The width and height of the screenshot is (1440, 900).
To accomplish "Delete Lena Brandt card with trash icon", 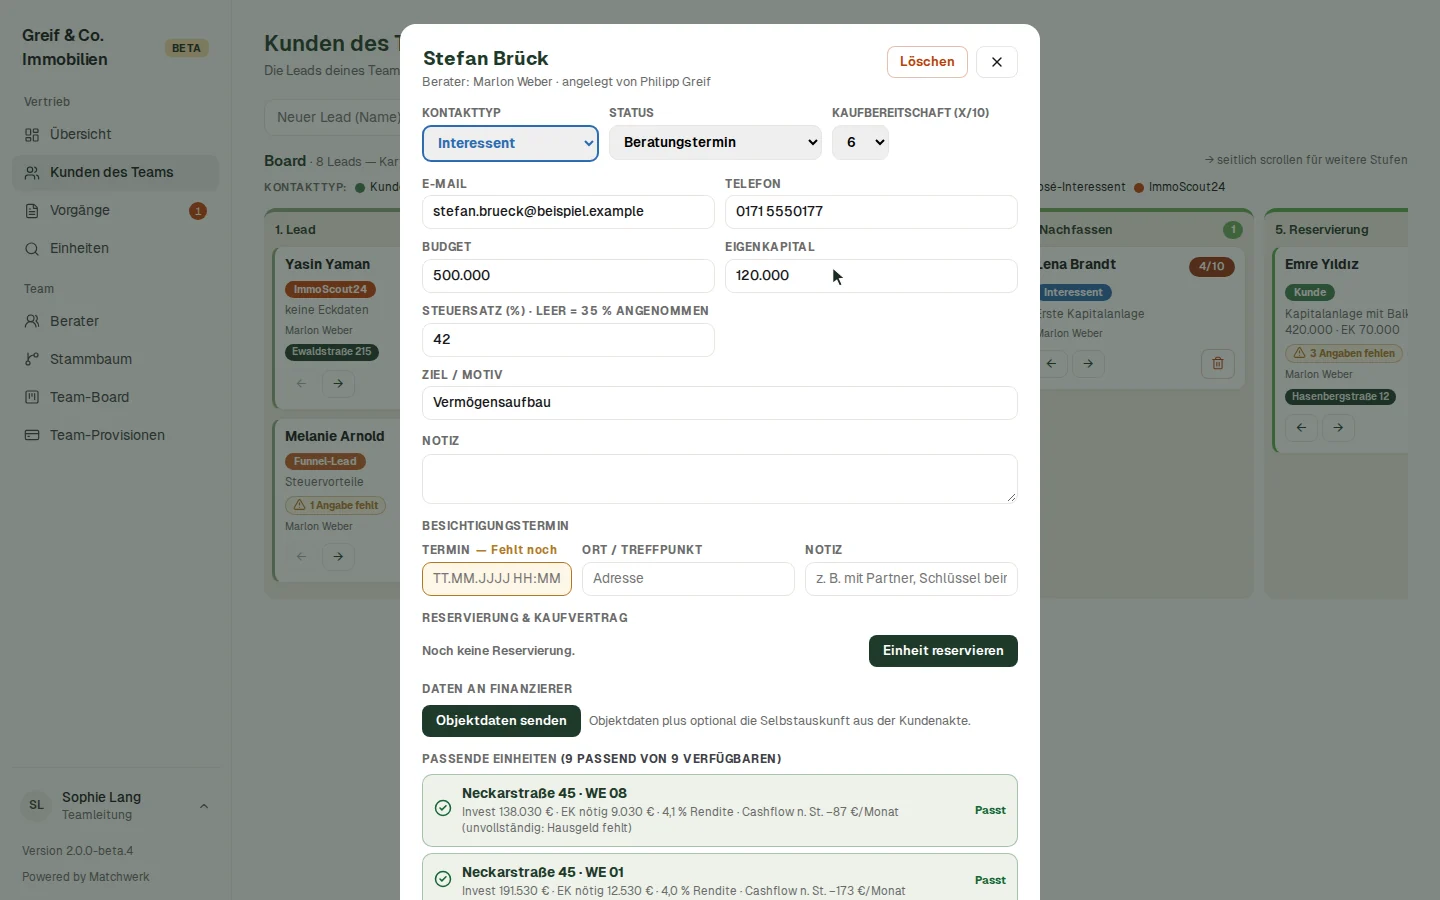I will pos(1218,364).
